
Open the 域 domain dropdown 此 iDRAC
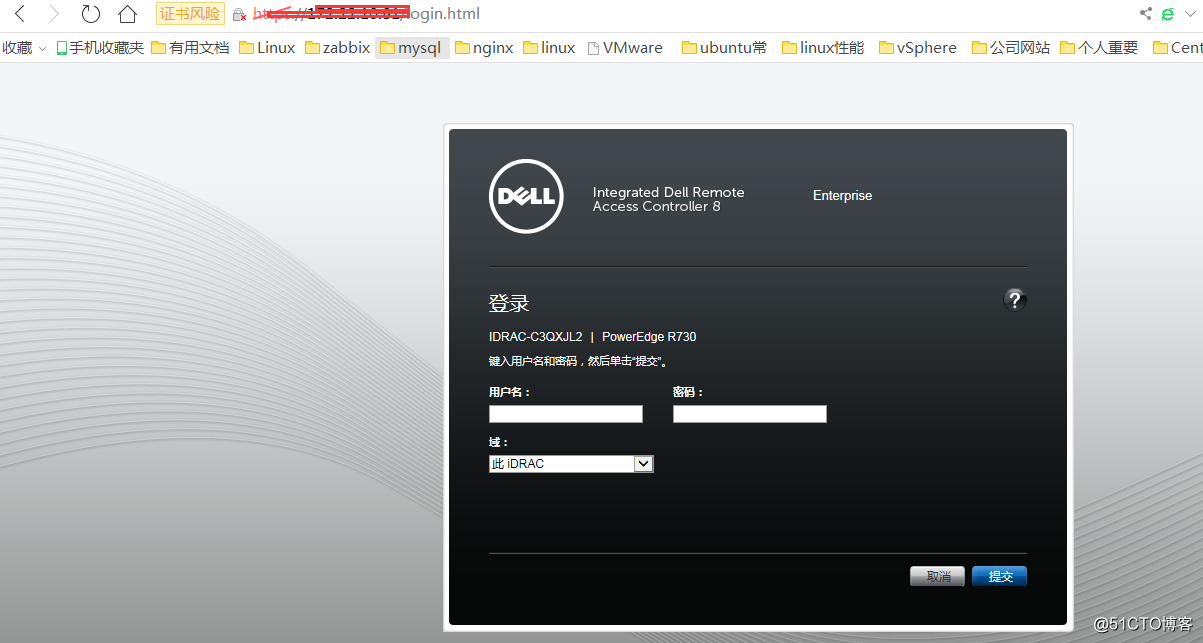(571, 464)
